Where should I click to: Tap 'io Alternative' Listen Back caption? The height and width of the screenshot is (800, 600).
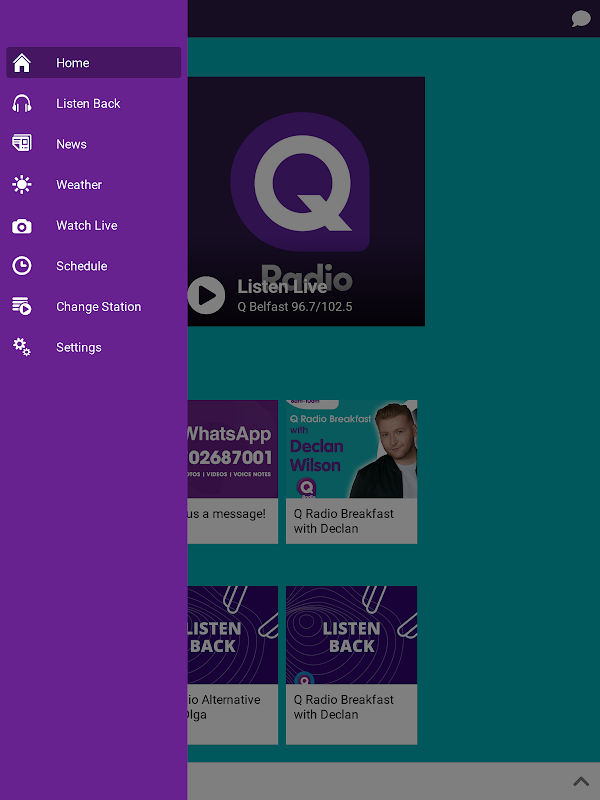pos(224,699)
